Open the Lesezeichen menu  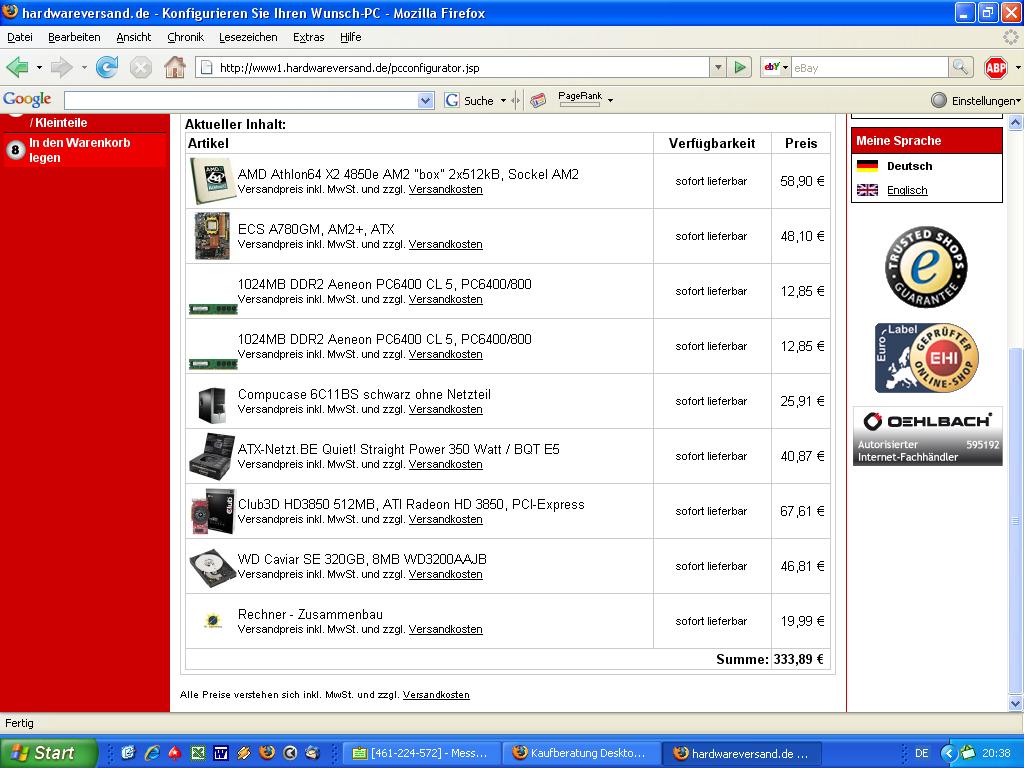(248, 37)
